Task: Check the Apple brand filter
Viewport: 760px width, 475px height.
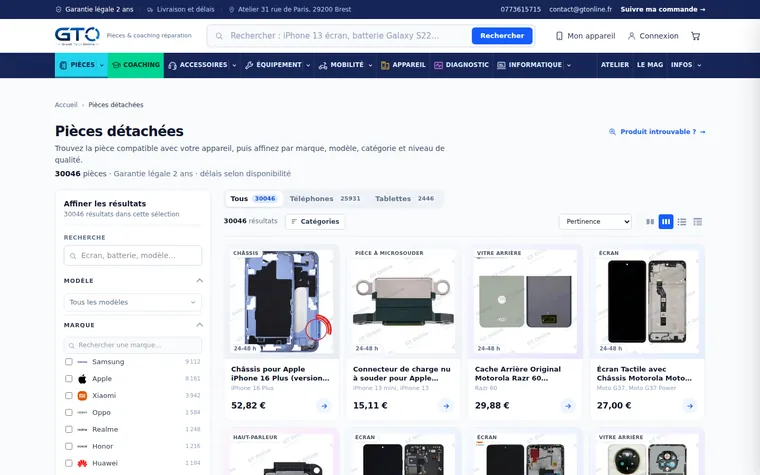Action: click(69, 379)
